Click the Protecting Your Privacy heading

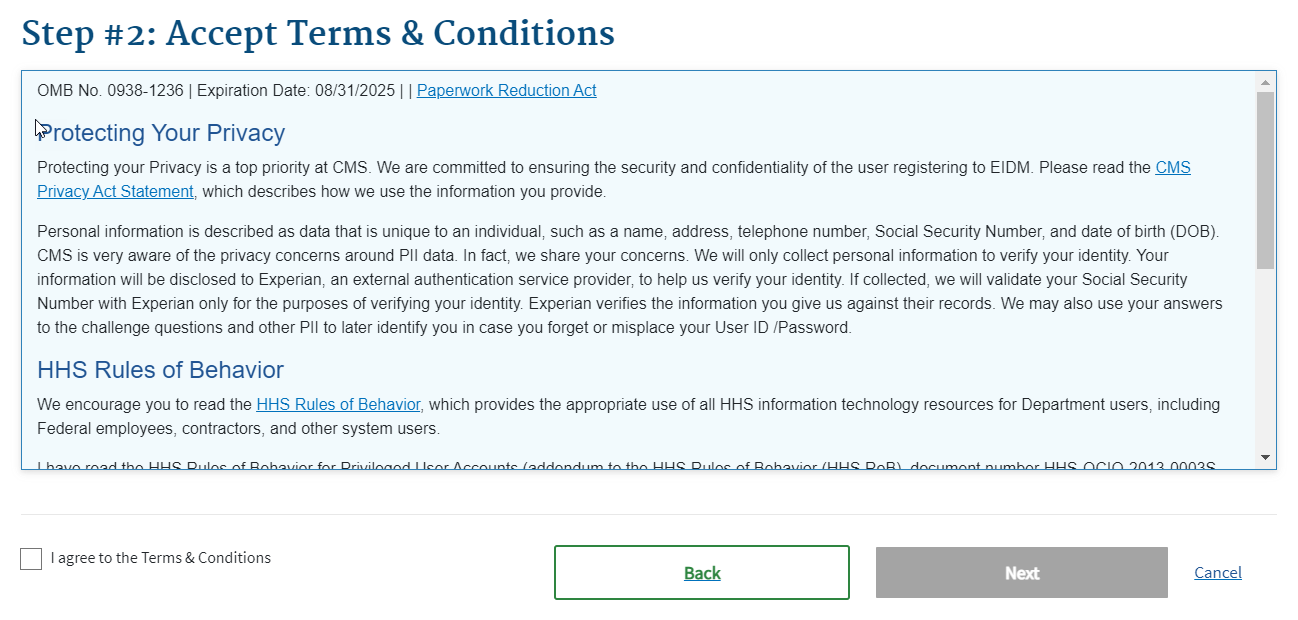(x=162, y=133)
